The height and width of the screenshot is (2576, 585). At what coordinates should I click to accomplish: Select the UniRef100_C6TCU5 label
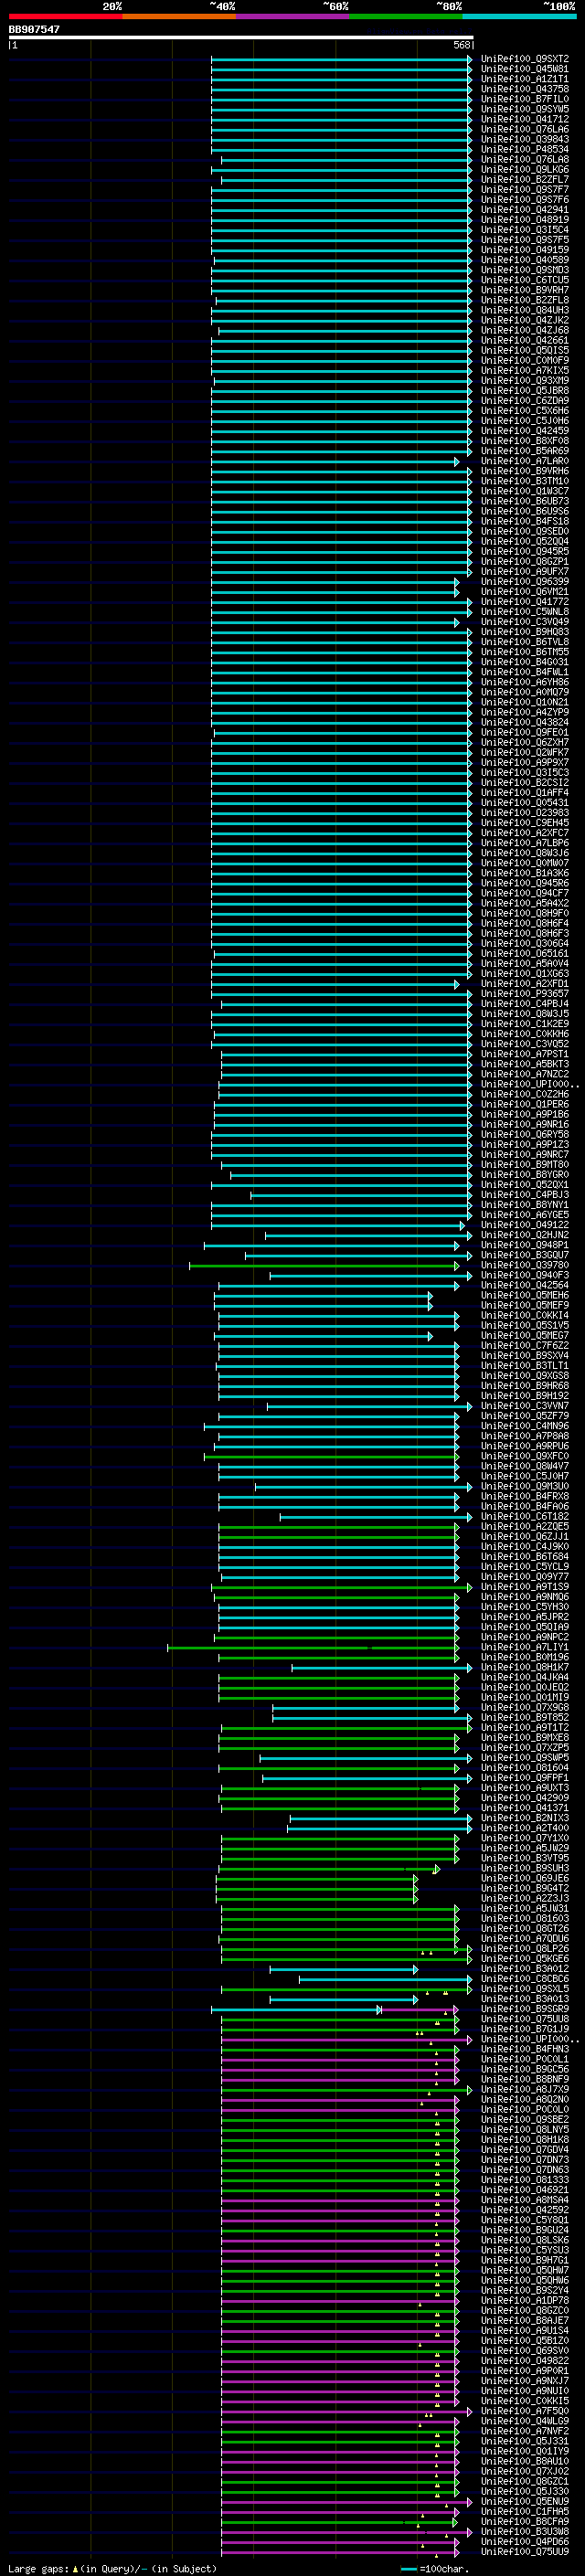(x=525, y=280)
